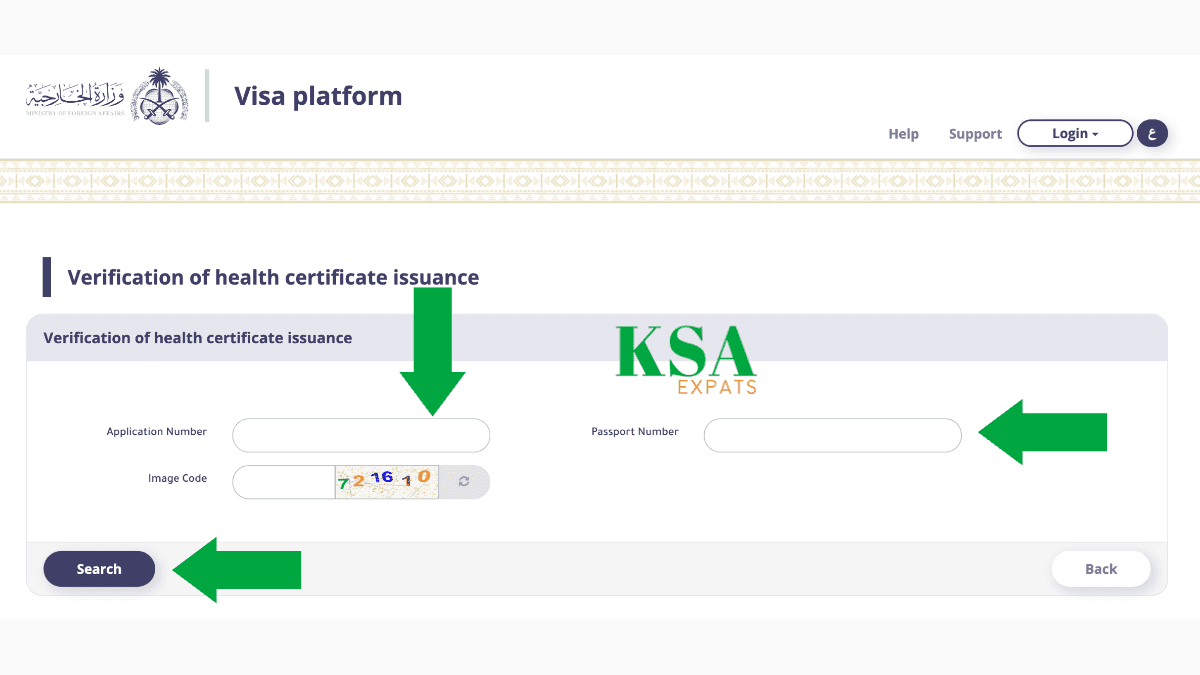Click the 'Verification of health certificate issuance' panel header

coord(597,338)
